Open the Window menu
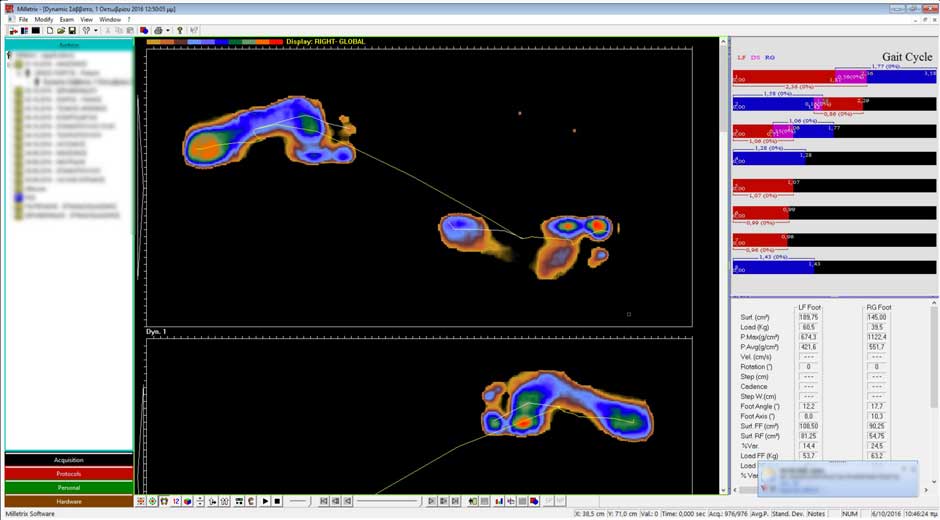 click(110, 19)
